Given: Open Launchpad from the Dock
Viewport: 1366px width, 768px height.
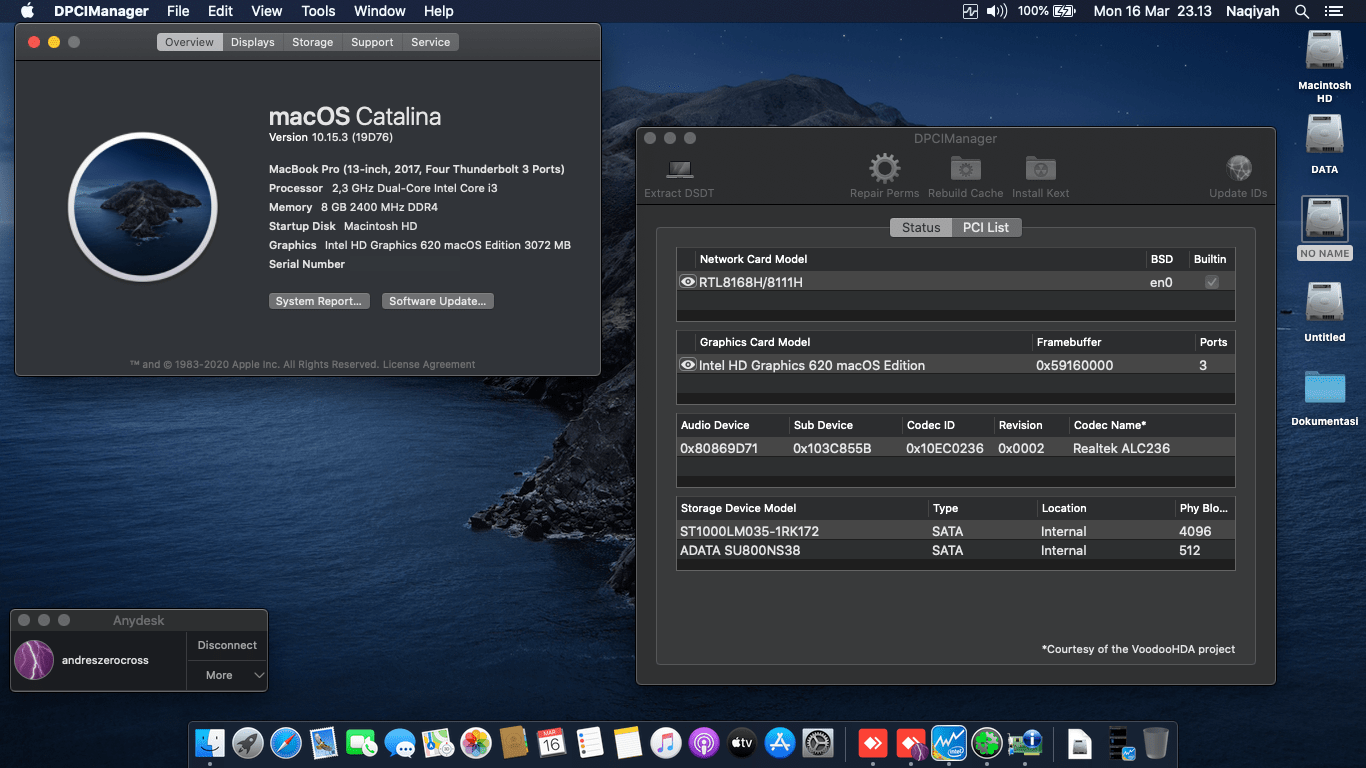Looking at the screenshot, I should click(x=248, y=742).
